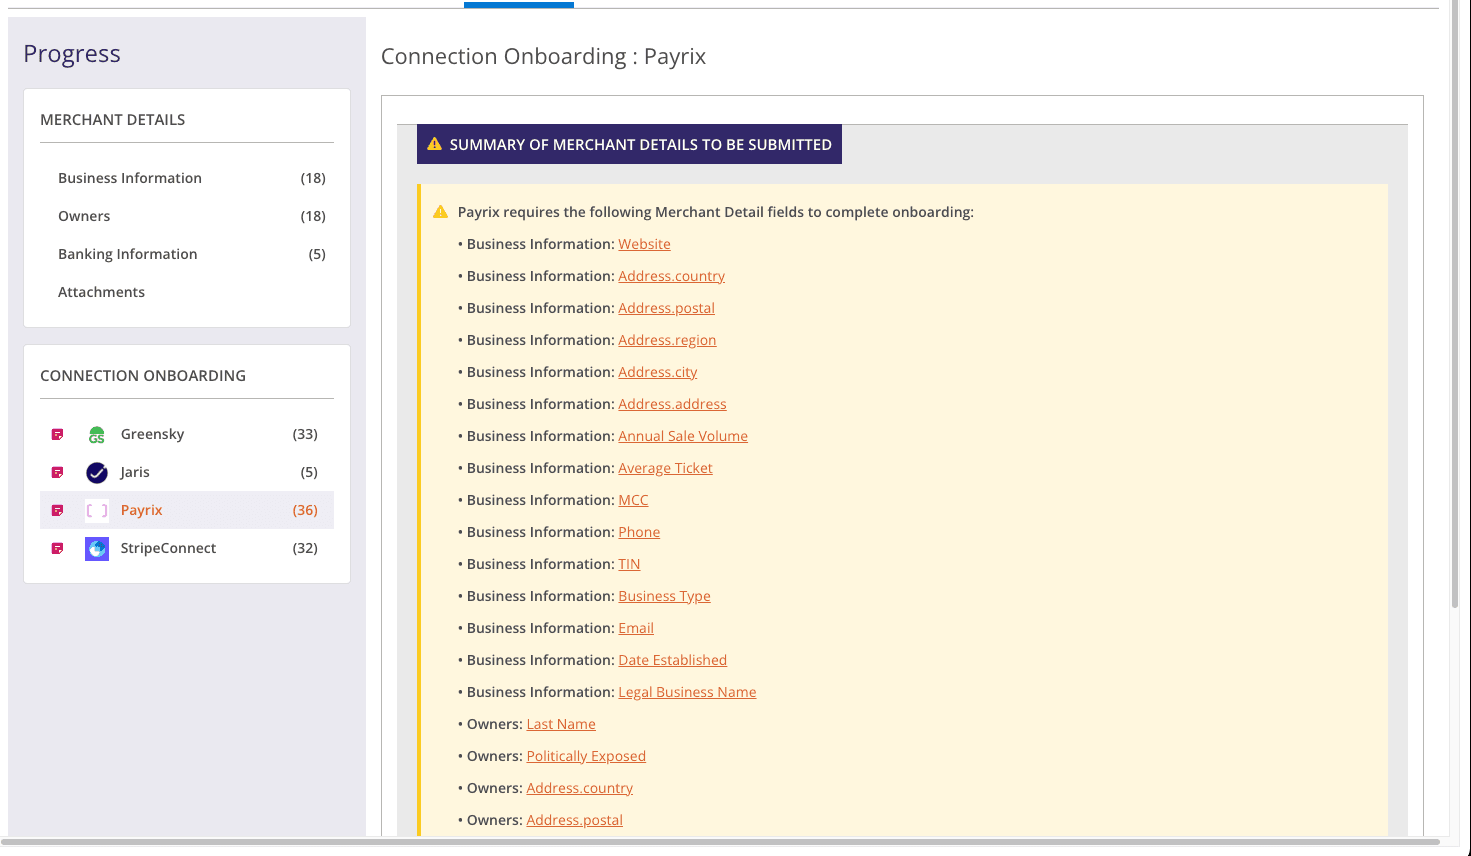Follow the Date Established link
Screen dimensions: 1471x856
coord(672,660)
